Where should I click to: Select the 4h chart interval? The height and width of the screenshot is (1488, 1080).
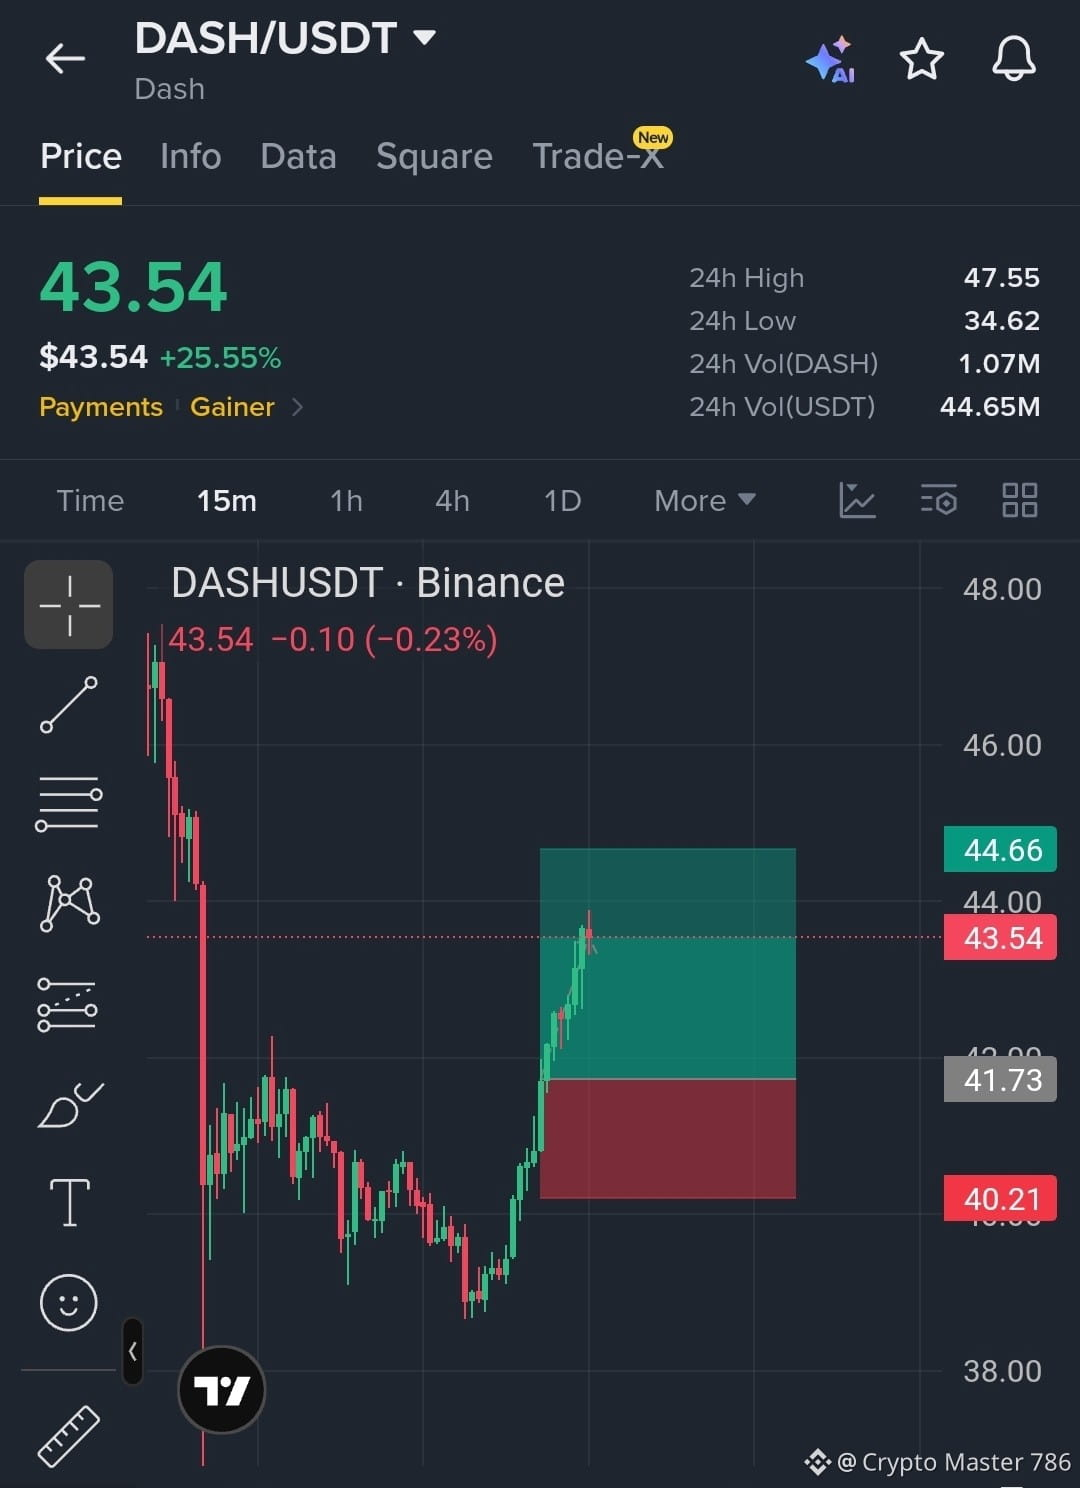[x=452, y=500]
